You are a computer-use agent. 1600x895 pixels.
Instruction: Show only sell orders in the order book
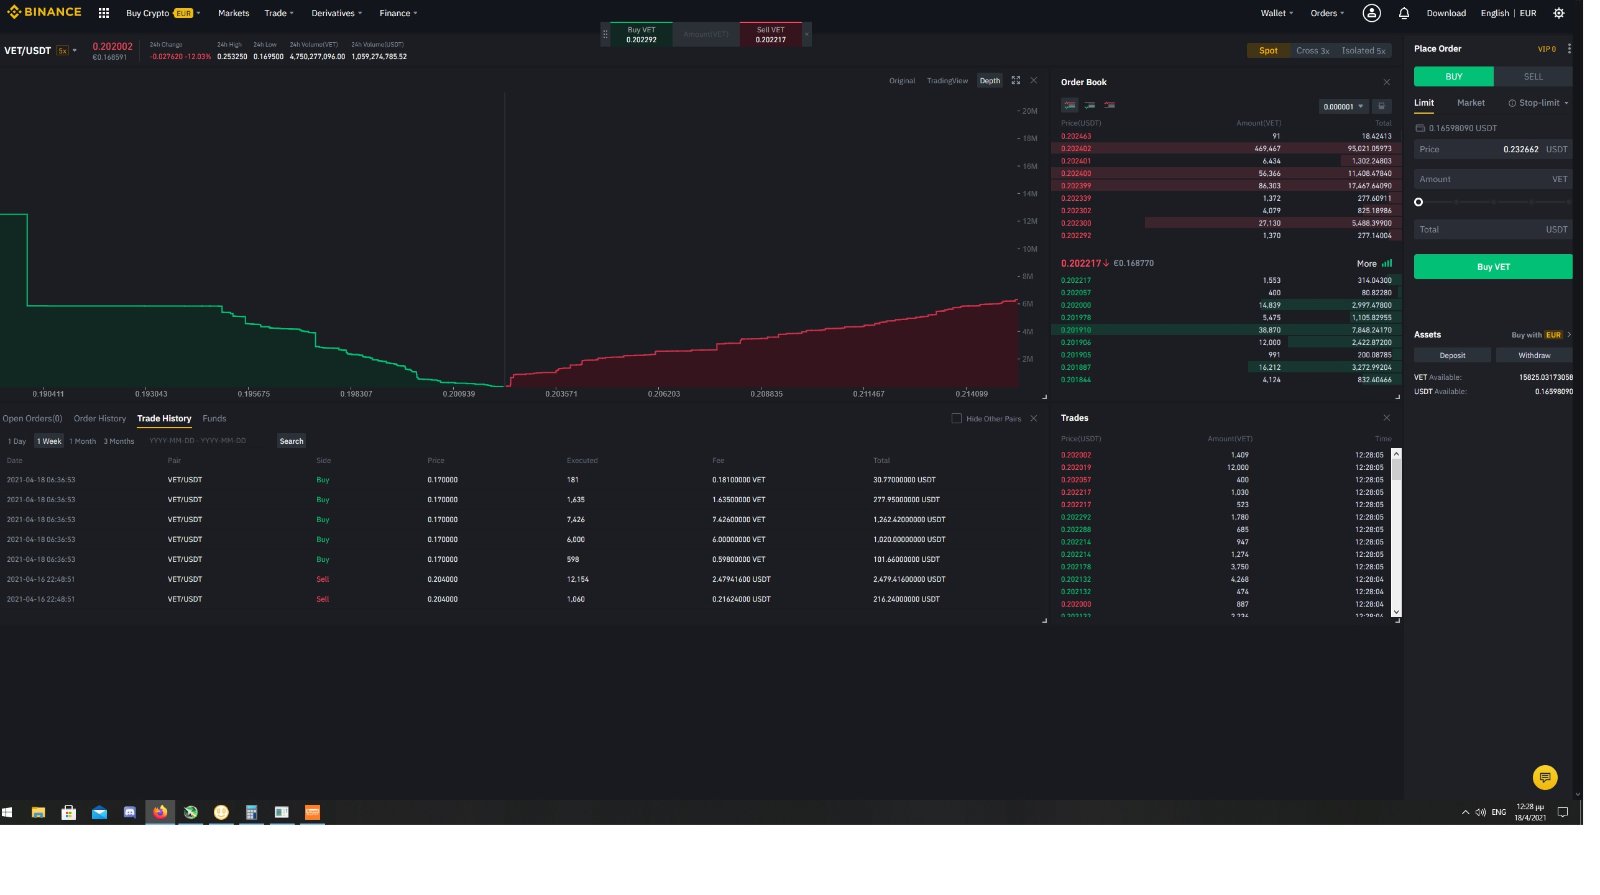1110,105
